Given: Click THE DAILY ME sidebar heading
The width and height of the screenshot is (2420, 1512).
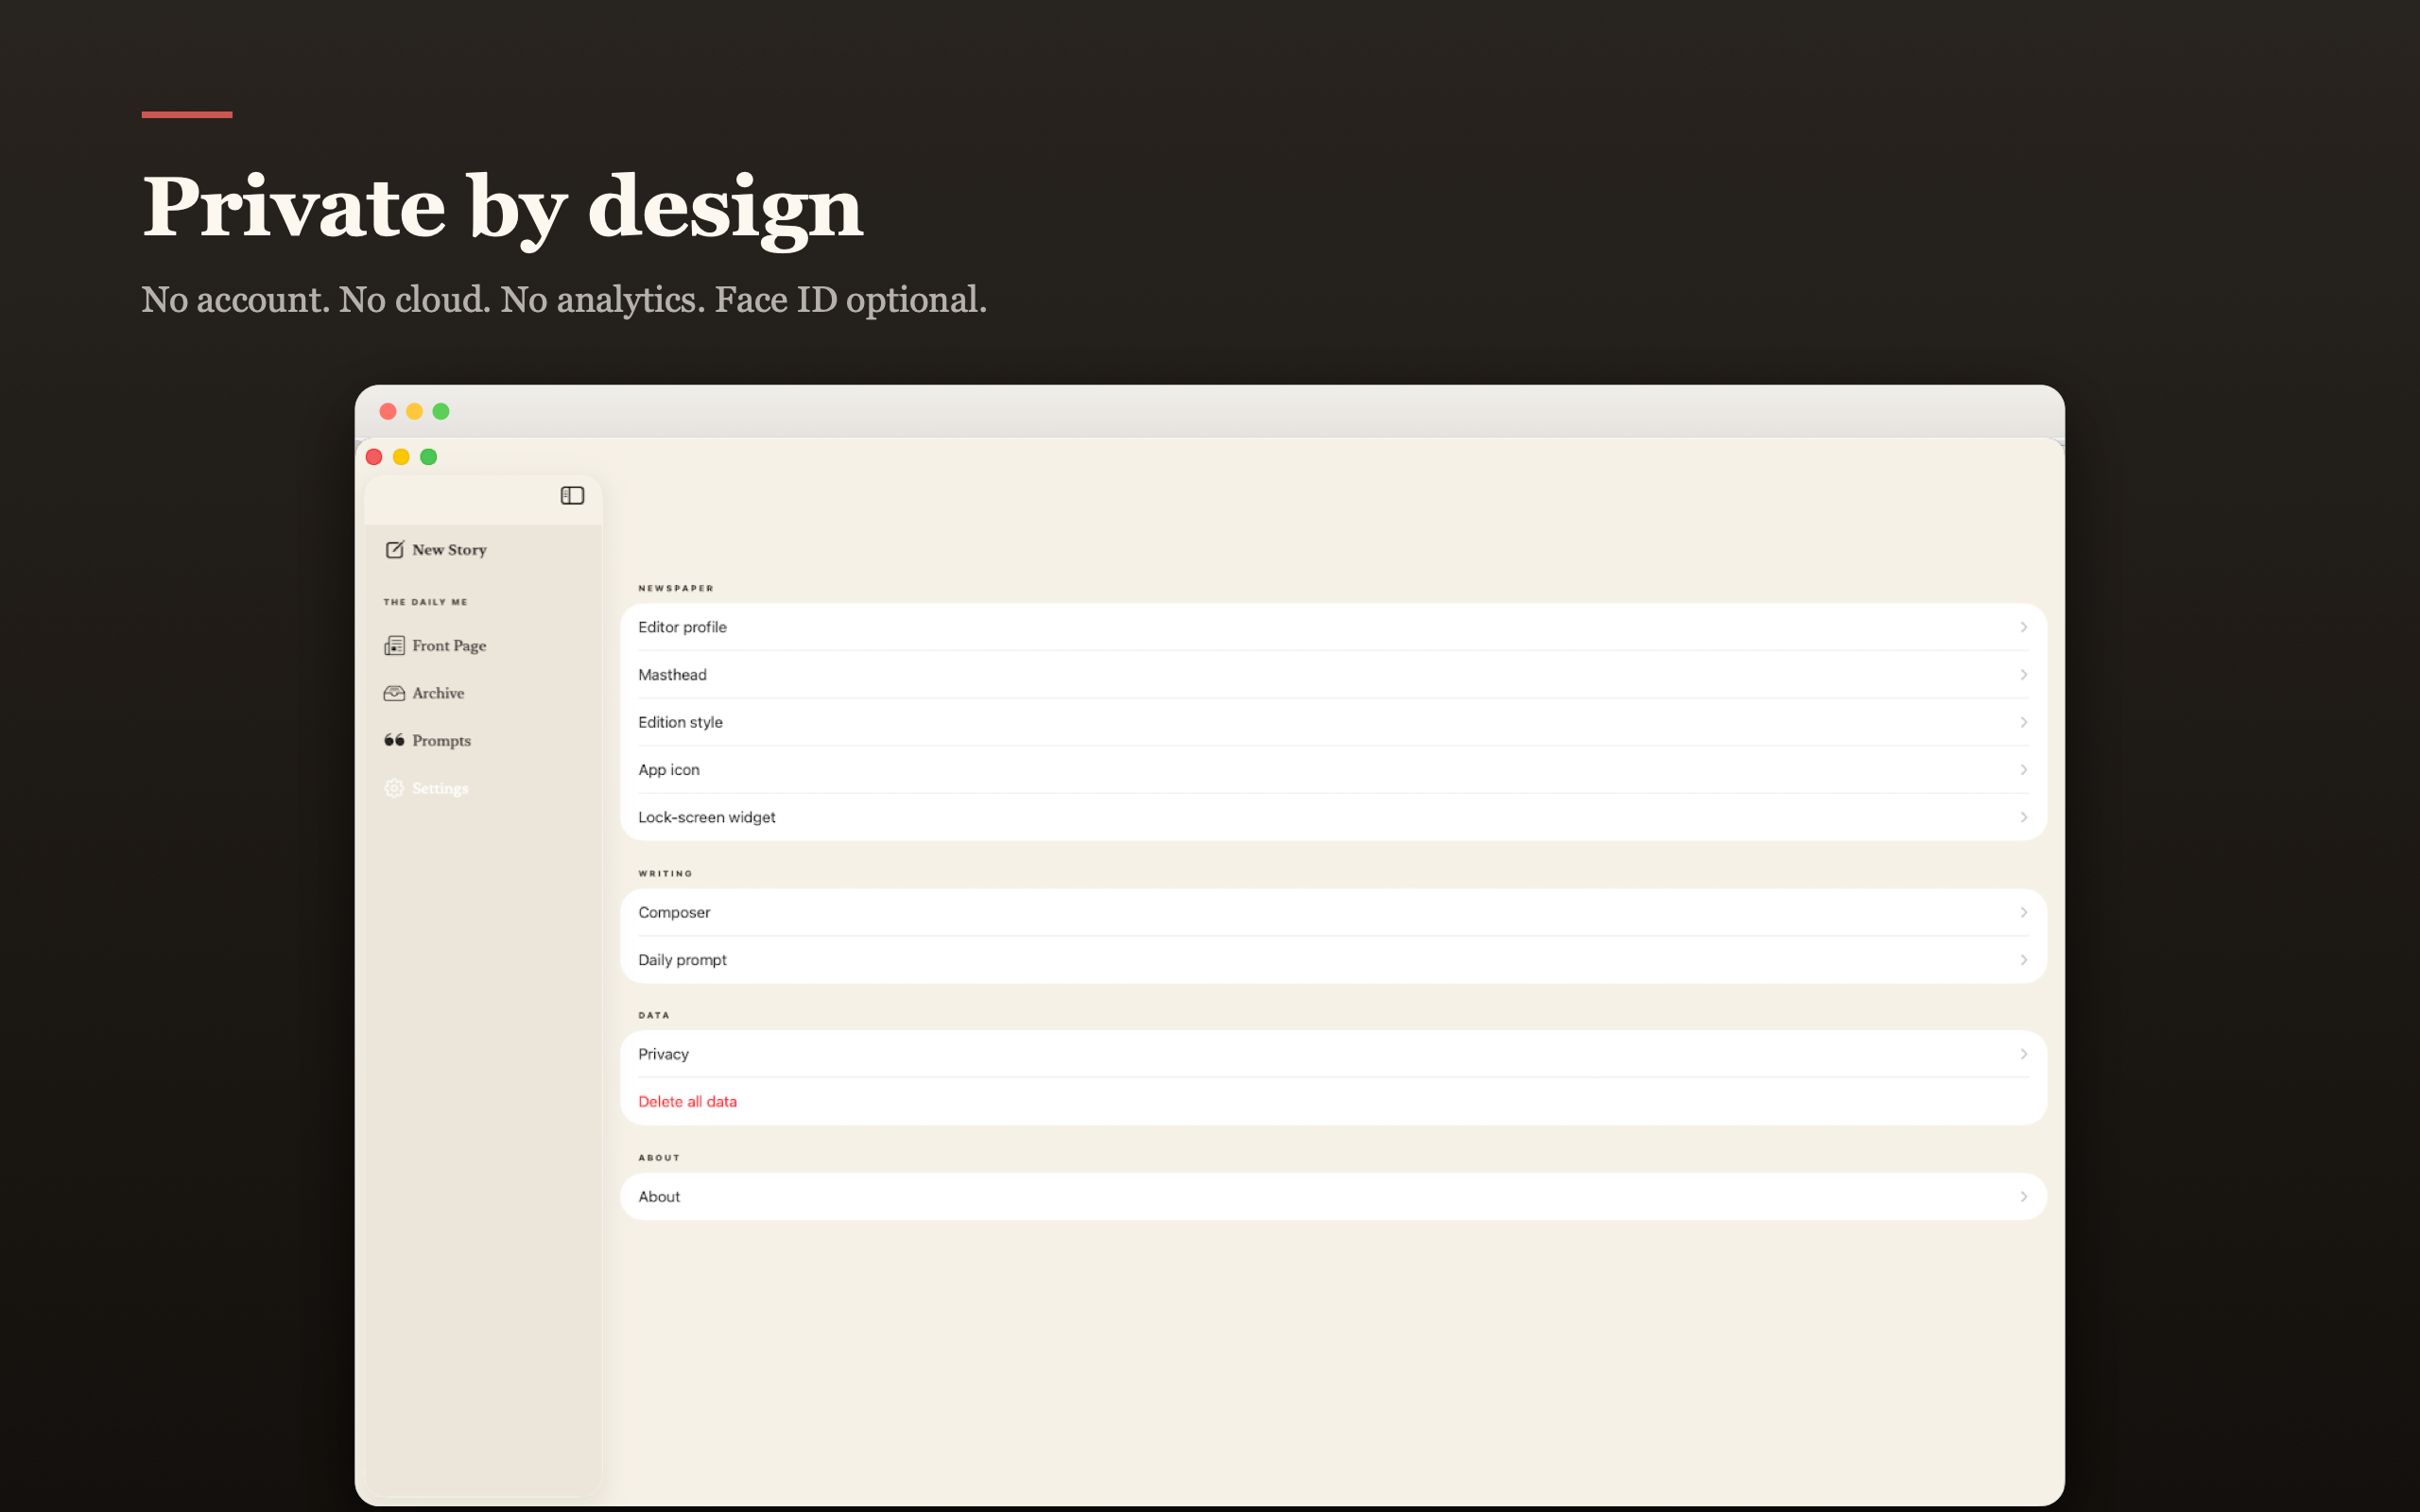Looking at the screenshot, I should tap(425, 602).
